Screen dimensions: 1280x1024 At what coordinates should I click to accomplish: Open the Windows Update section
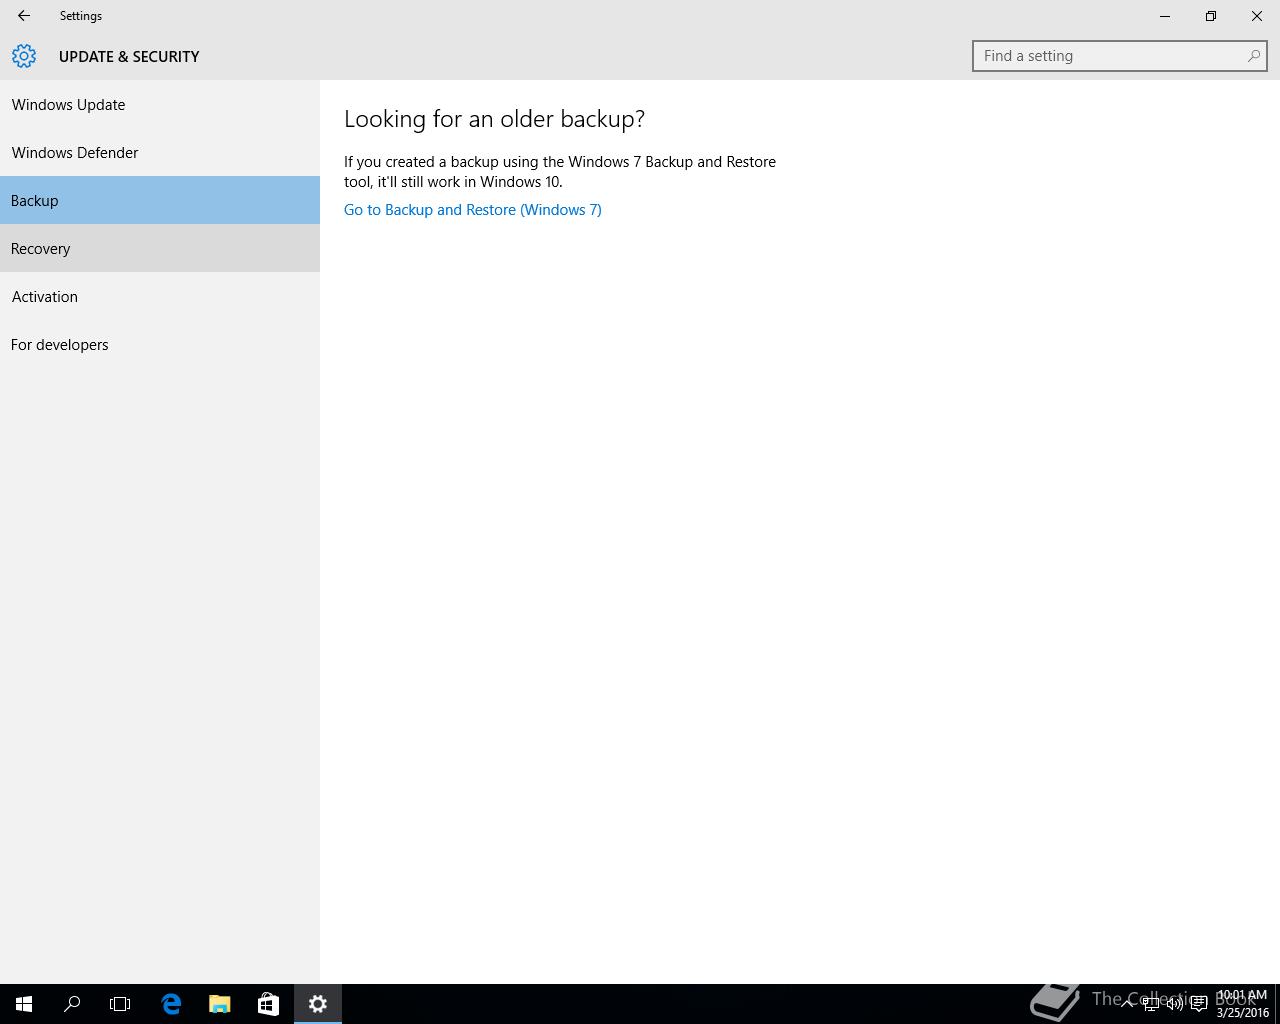pos(160,104)
